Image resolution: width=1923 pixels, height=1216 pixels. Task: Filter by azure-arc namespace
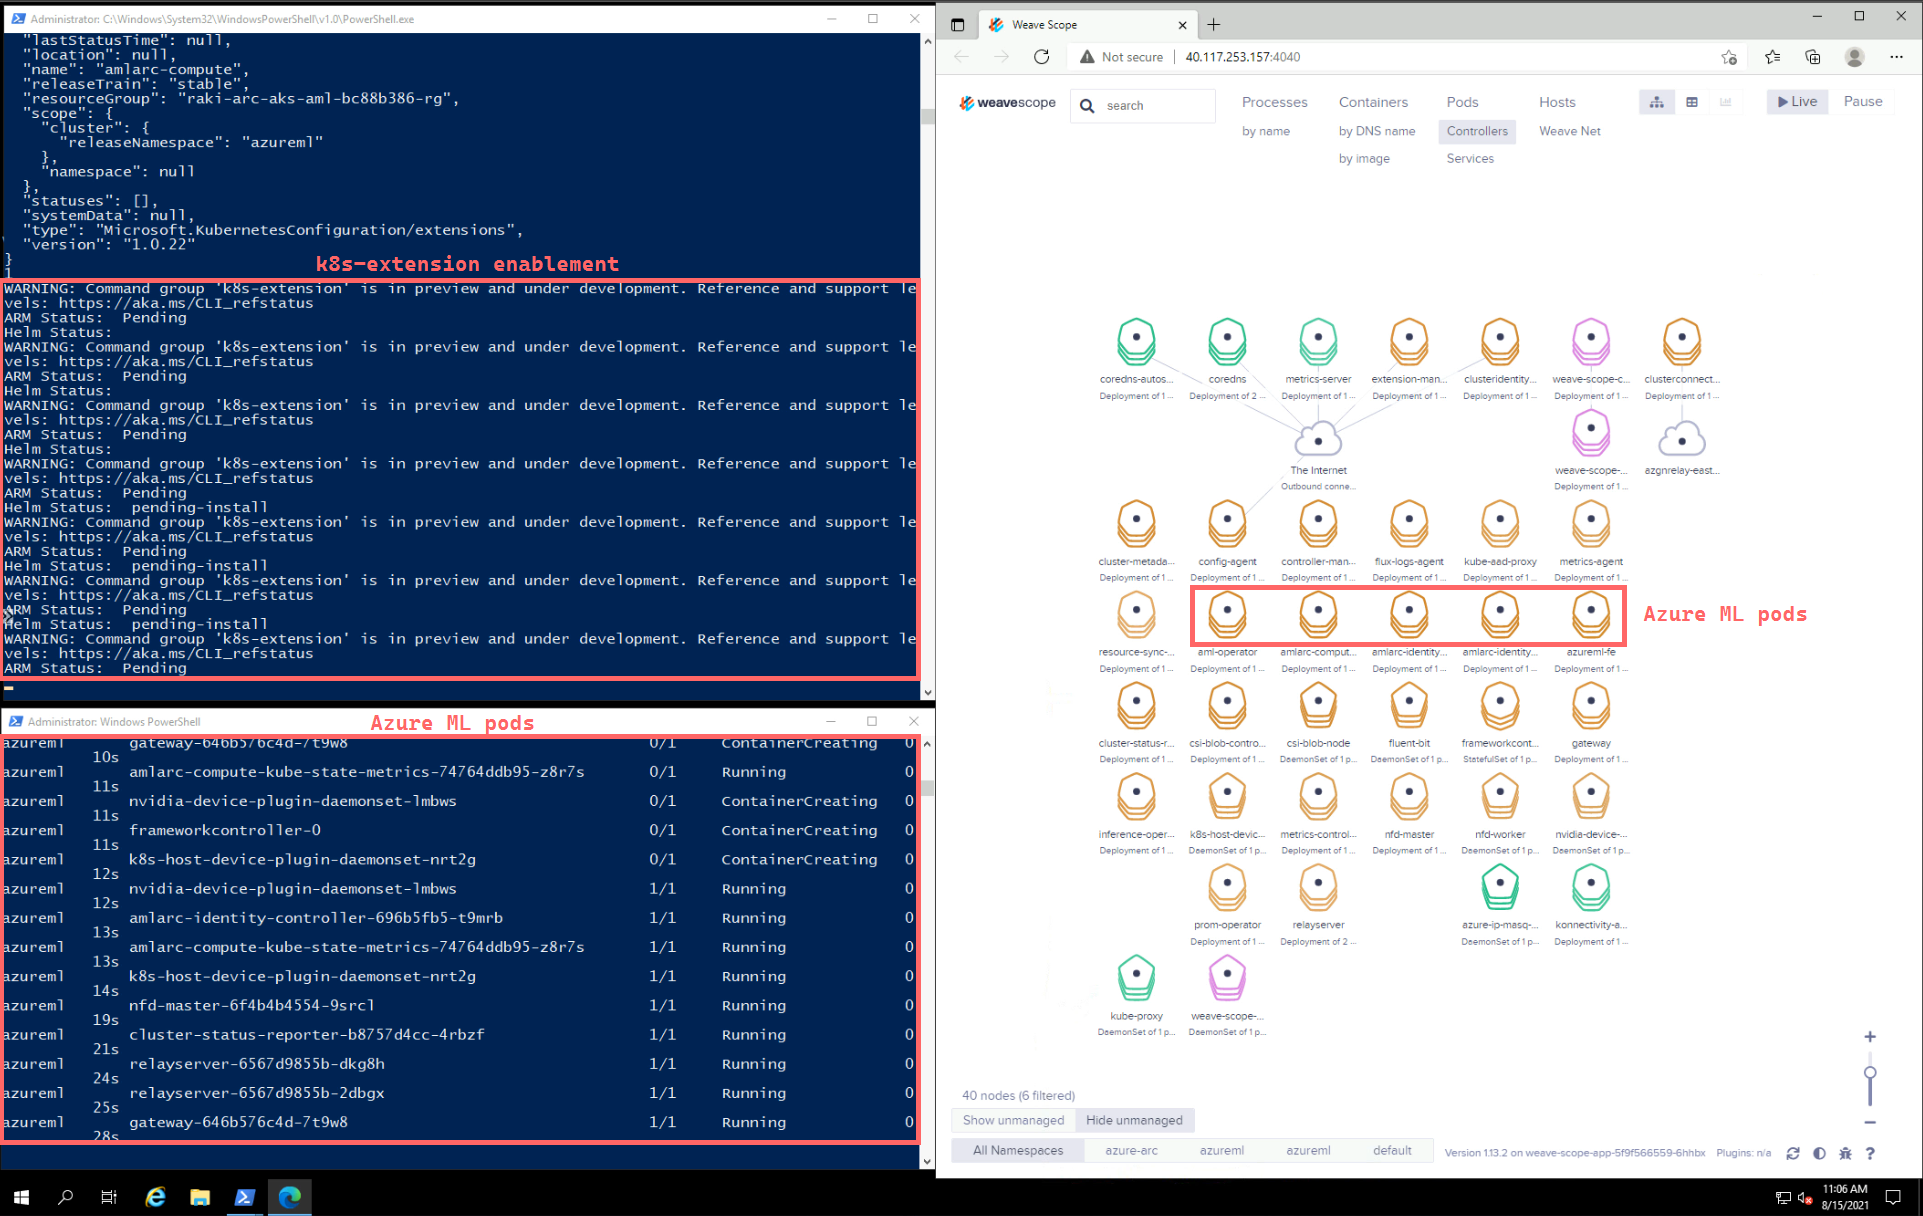(x=1131, y=1150)
